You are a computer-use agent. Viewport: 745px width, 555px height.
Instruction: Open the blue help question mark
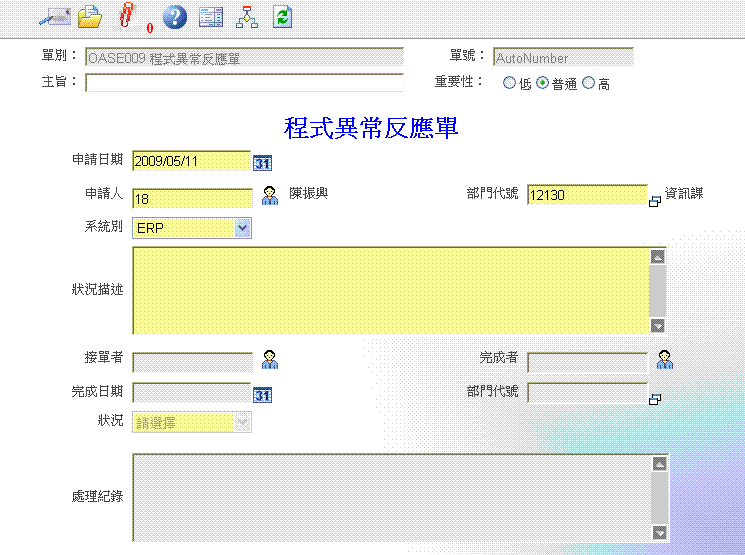click(175, 16)
